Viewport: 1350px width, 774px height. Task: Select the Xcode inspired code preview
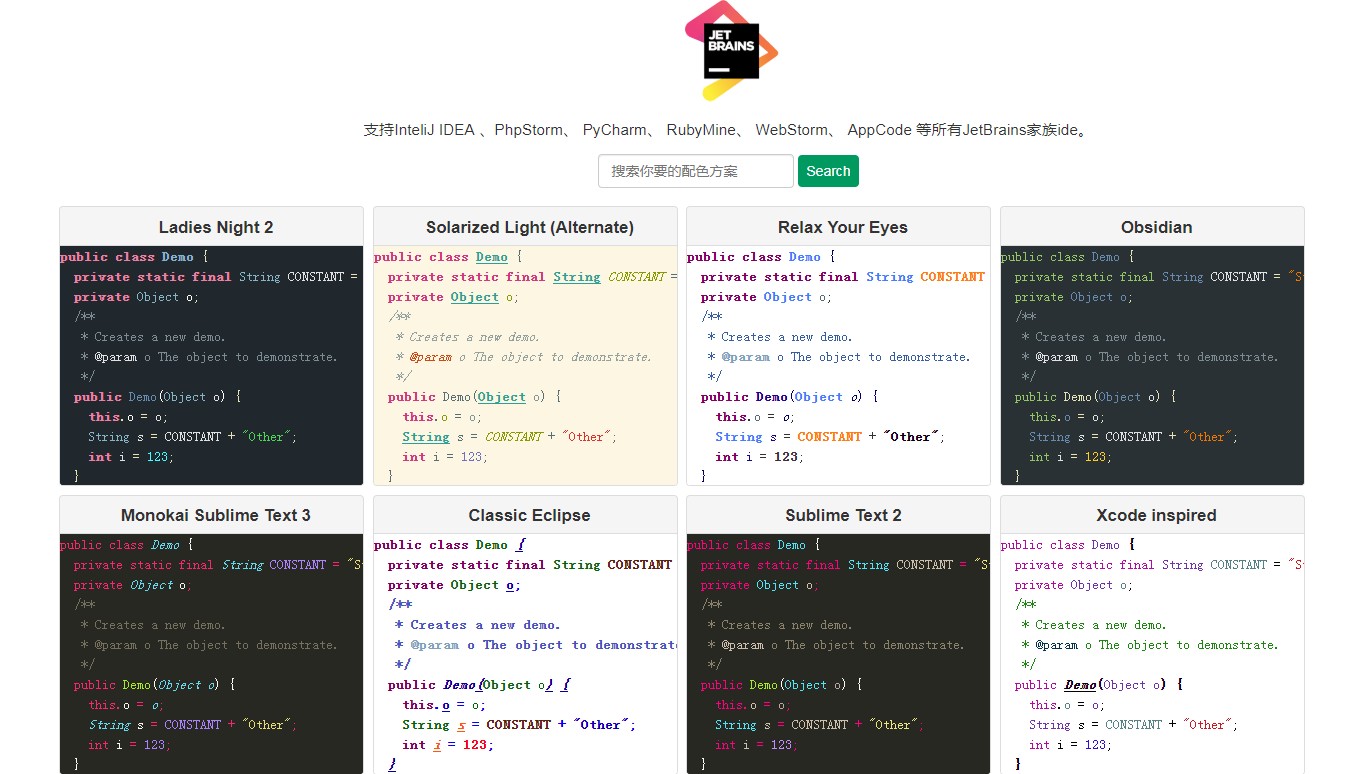coord(1152,653)
